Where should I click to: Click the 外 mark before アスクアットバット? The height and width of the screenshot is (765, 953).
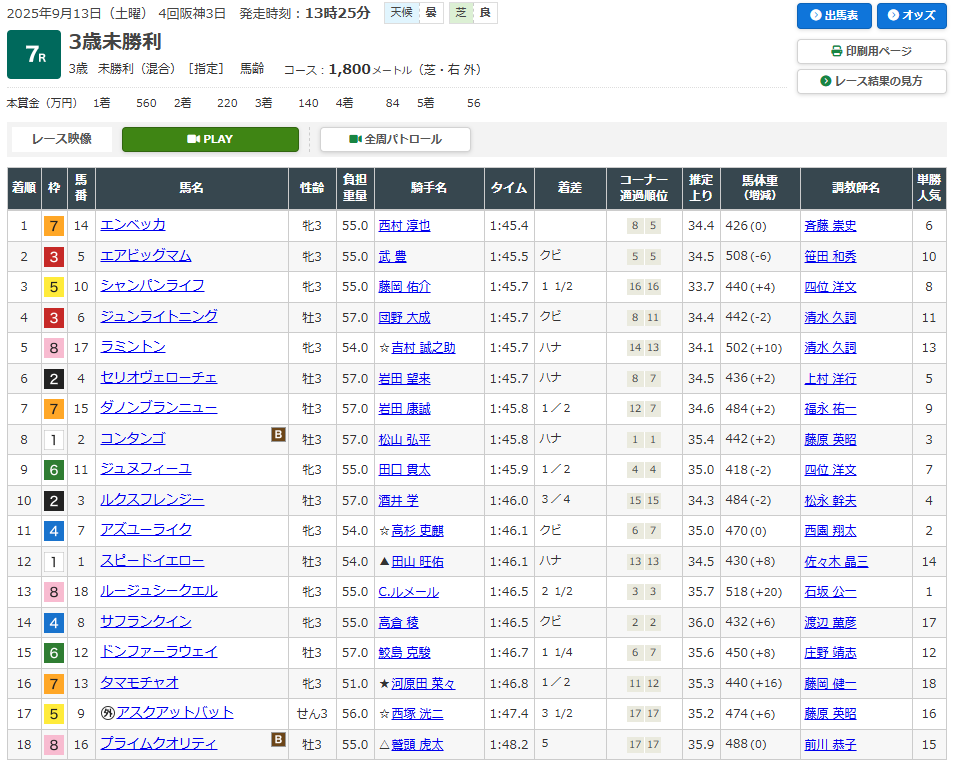click(x=107, y=713)
